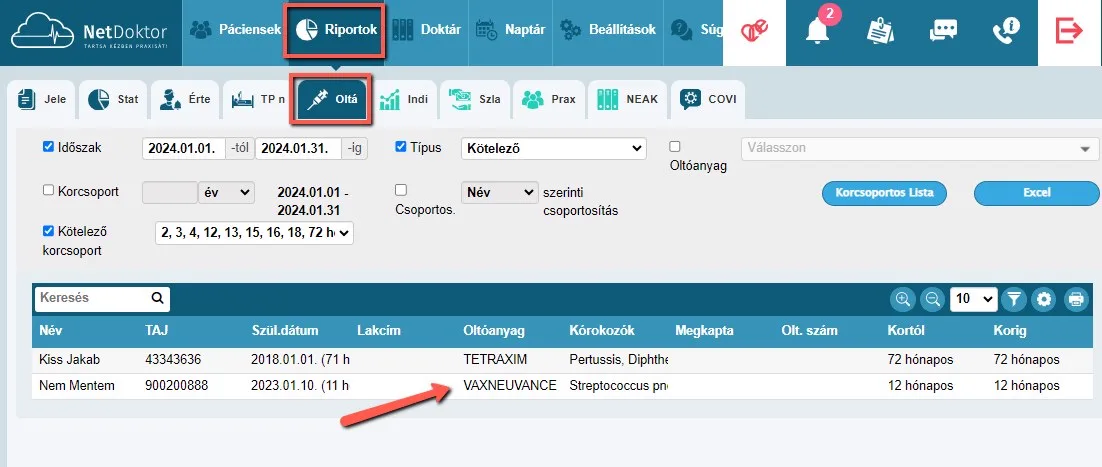Select the Nem Mentem row name

[x=77, y=385]
